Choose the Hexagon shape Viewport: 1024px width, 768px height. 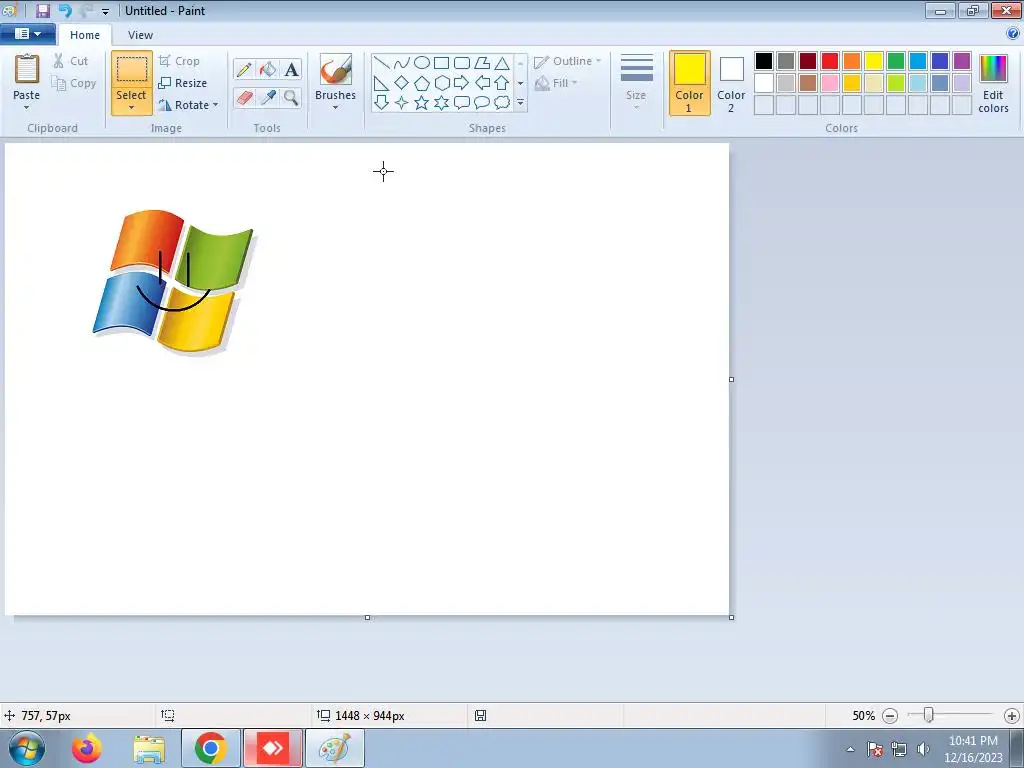pos(441,83)
